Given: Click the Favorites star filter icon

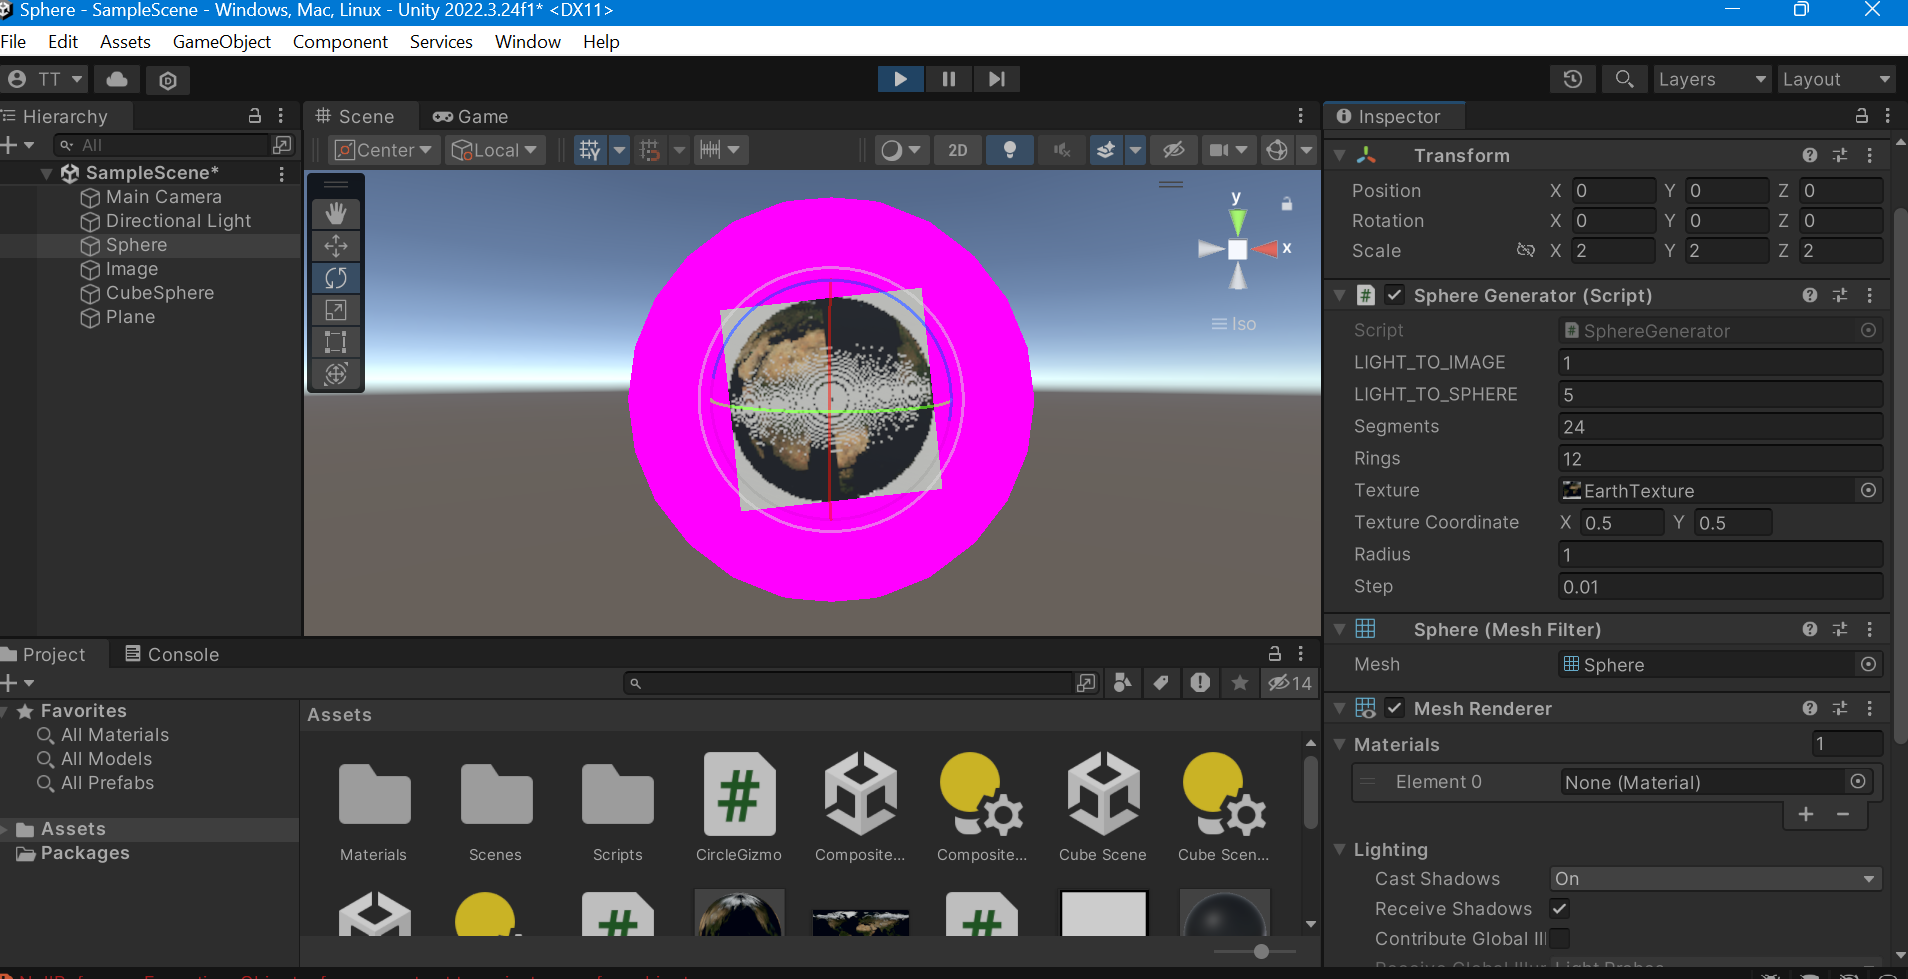Looking at the screenshot, I should click(1240, 683).
